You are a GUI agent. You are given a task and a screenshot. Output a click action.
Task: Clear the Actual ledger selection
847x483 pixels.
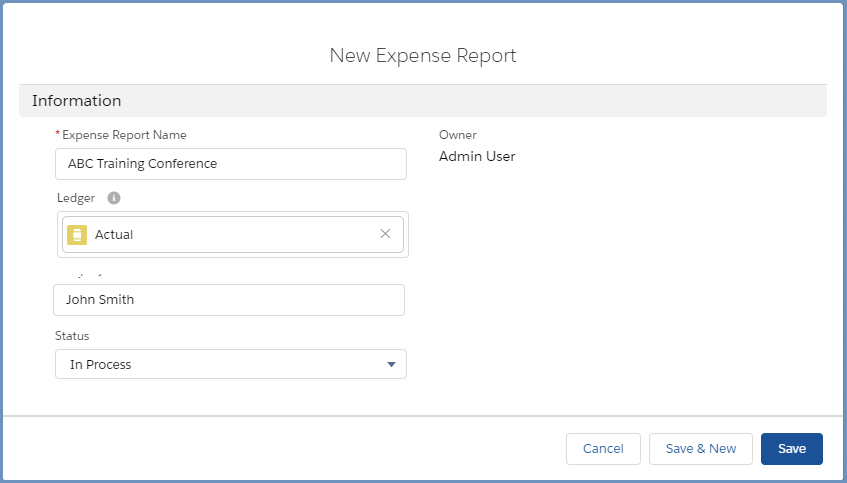(385, 234)
